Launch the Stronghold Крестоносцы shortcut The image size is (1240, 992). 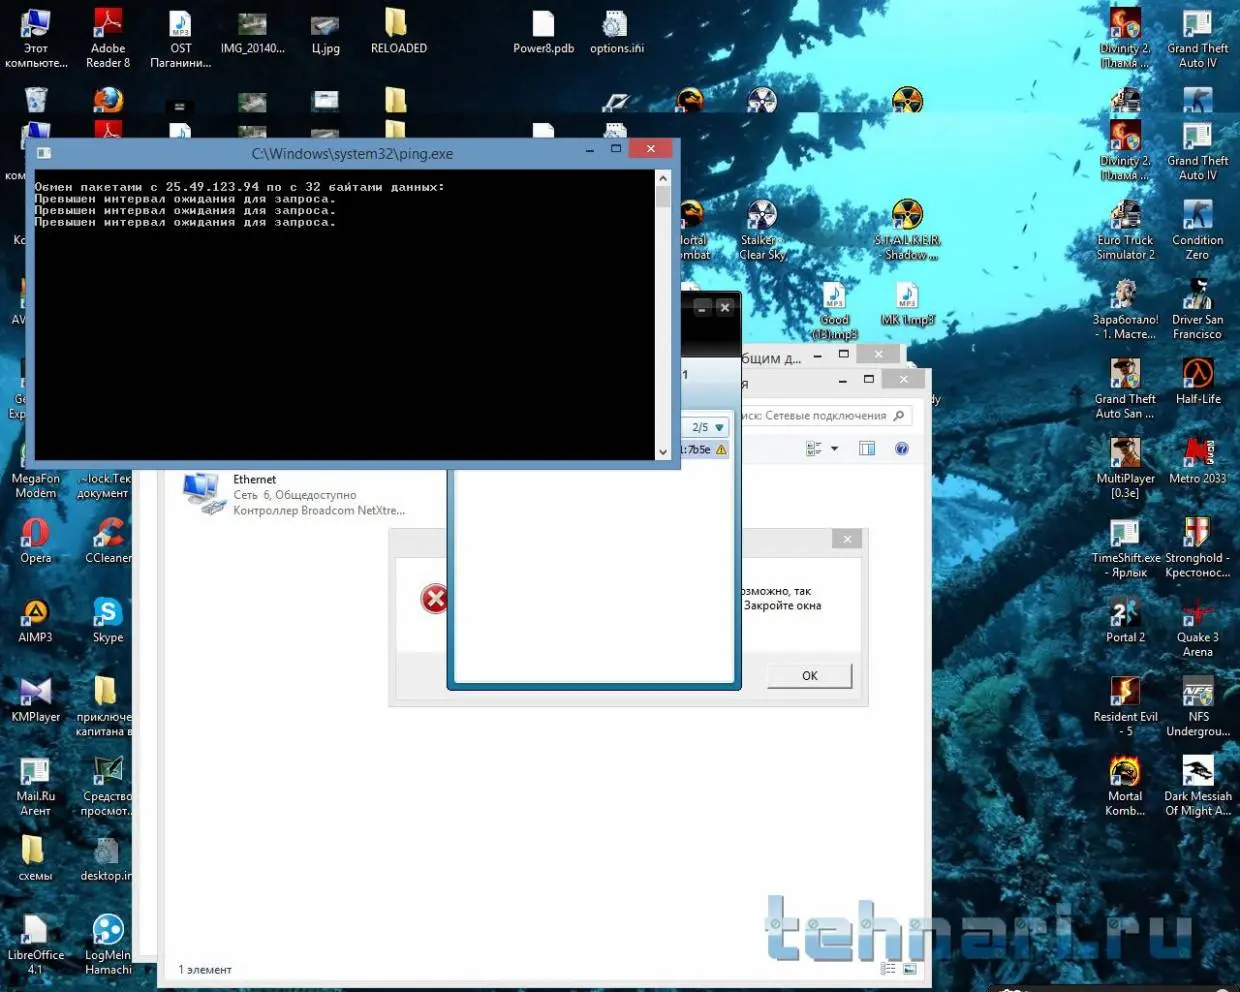pyautogui.click(x=1197, y=549)
